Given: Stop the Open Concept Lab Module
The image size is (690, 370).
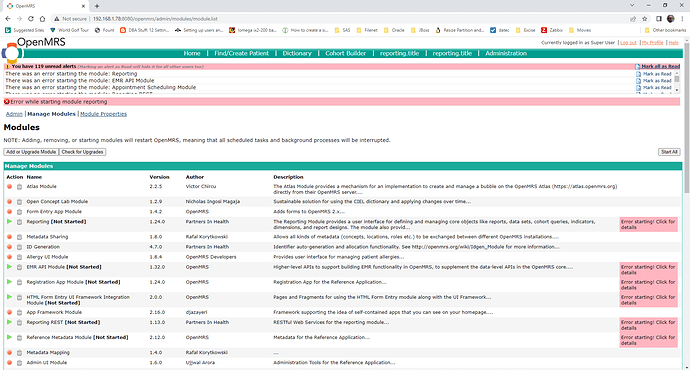Looking at the screenshot, I should click(x=9, y=201).
